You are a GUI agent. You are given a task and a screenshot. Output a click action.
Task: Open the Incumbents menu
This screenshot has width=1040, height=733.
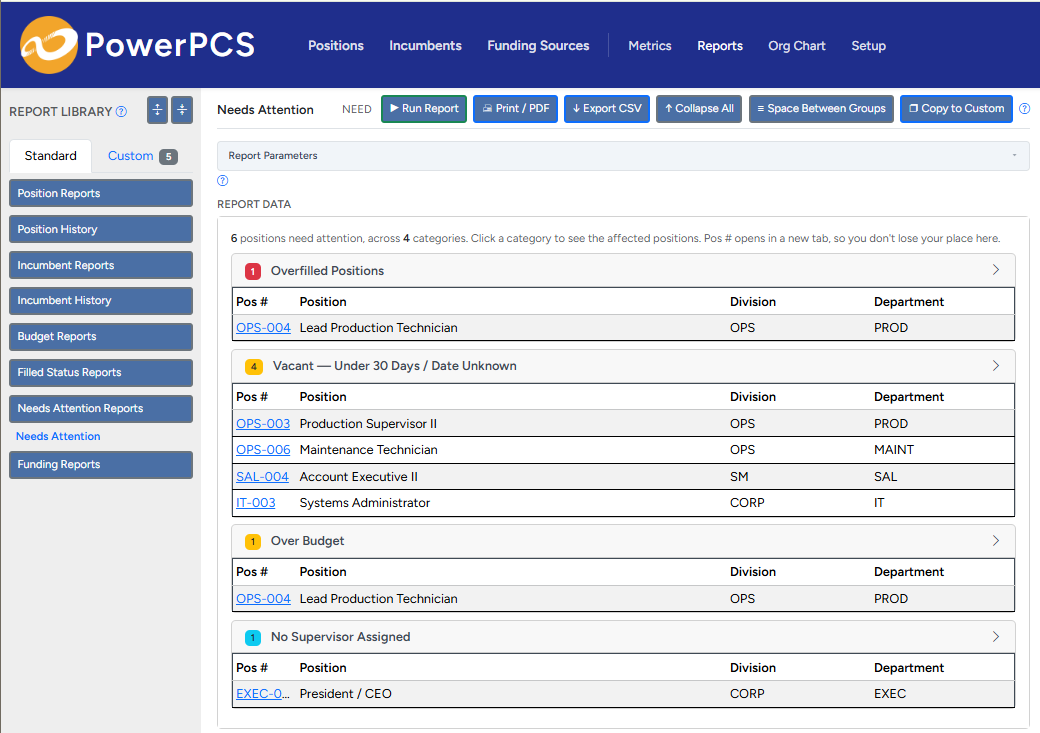pyautogui.click(x=425, y=46)
